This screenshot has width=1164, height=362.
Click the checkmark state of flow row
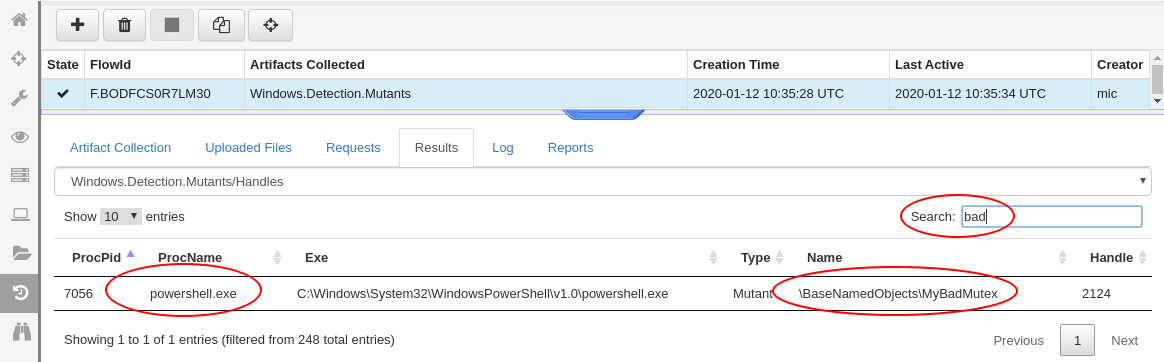click(x=63, y=93)
